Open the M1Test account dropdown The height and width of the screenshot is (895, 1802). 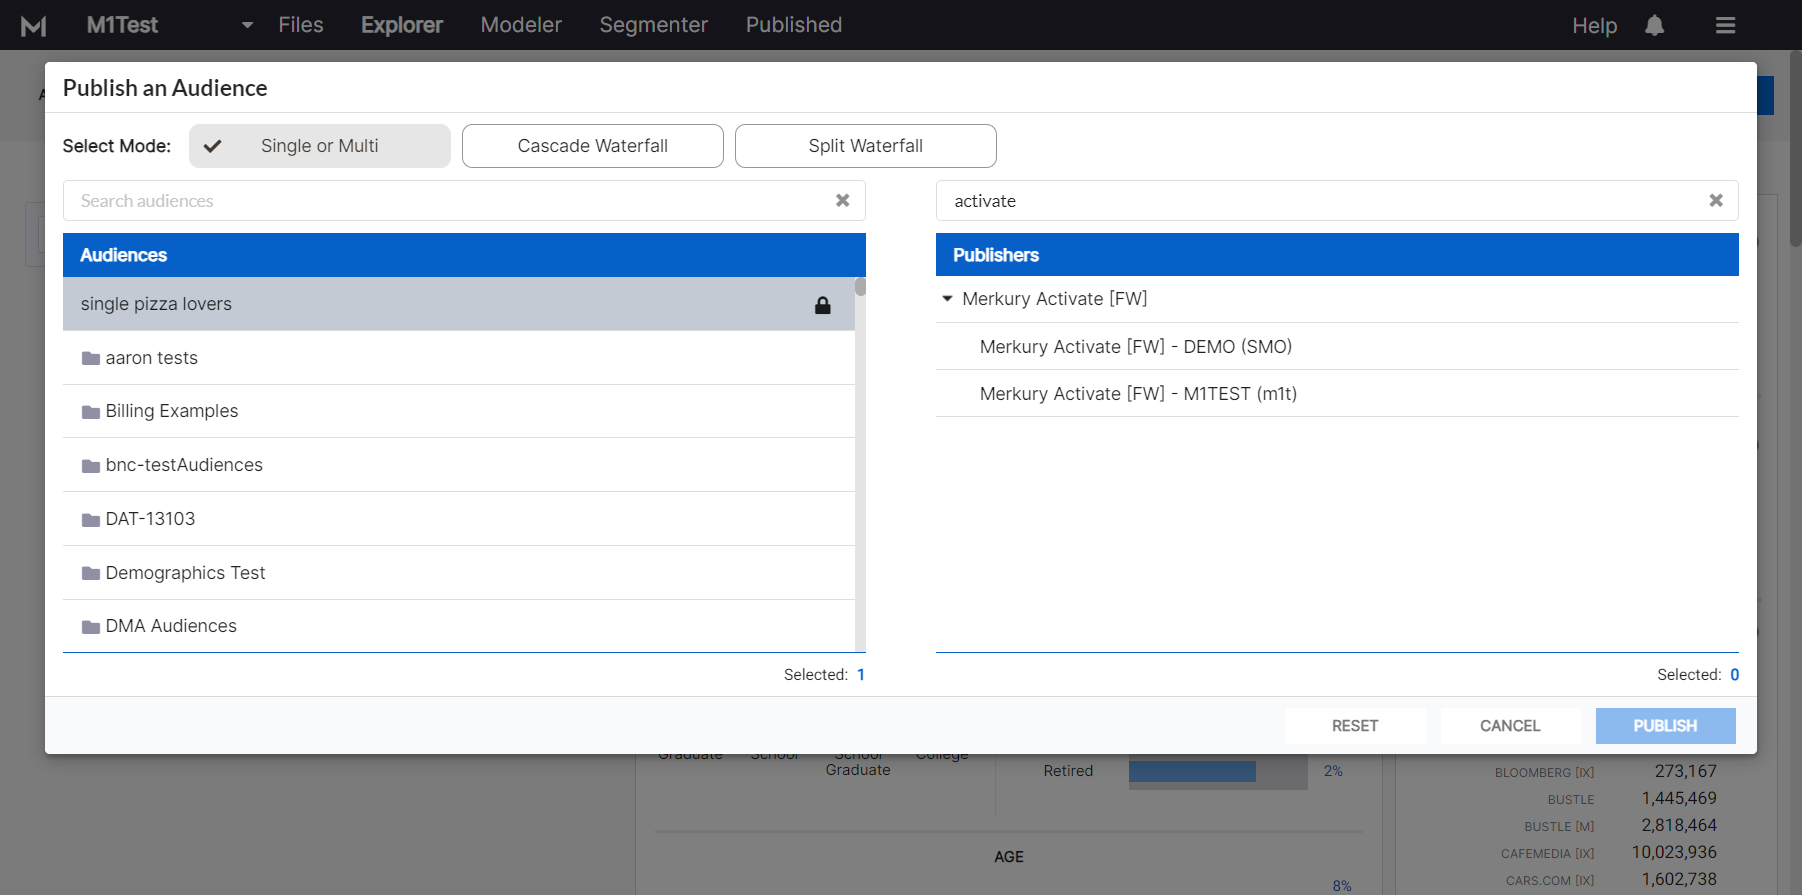170,25
